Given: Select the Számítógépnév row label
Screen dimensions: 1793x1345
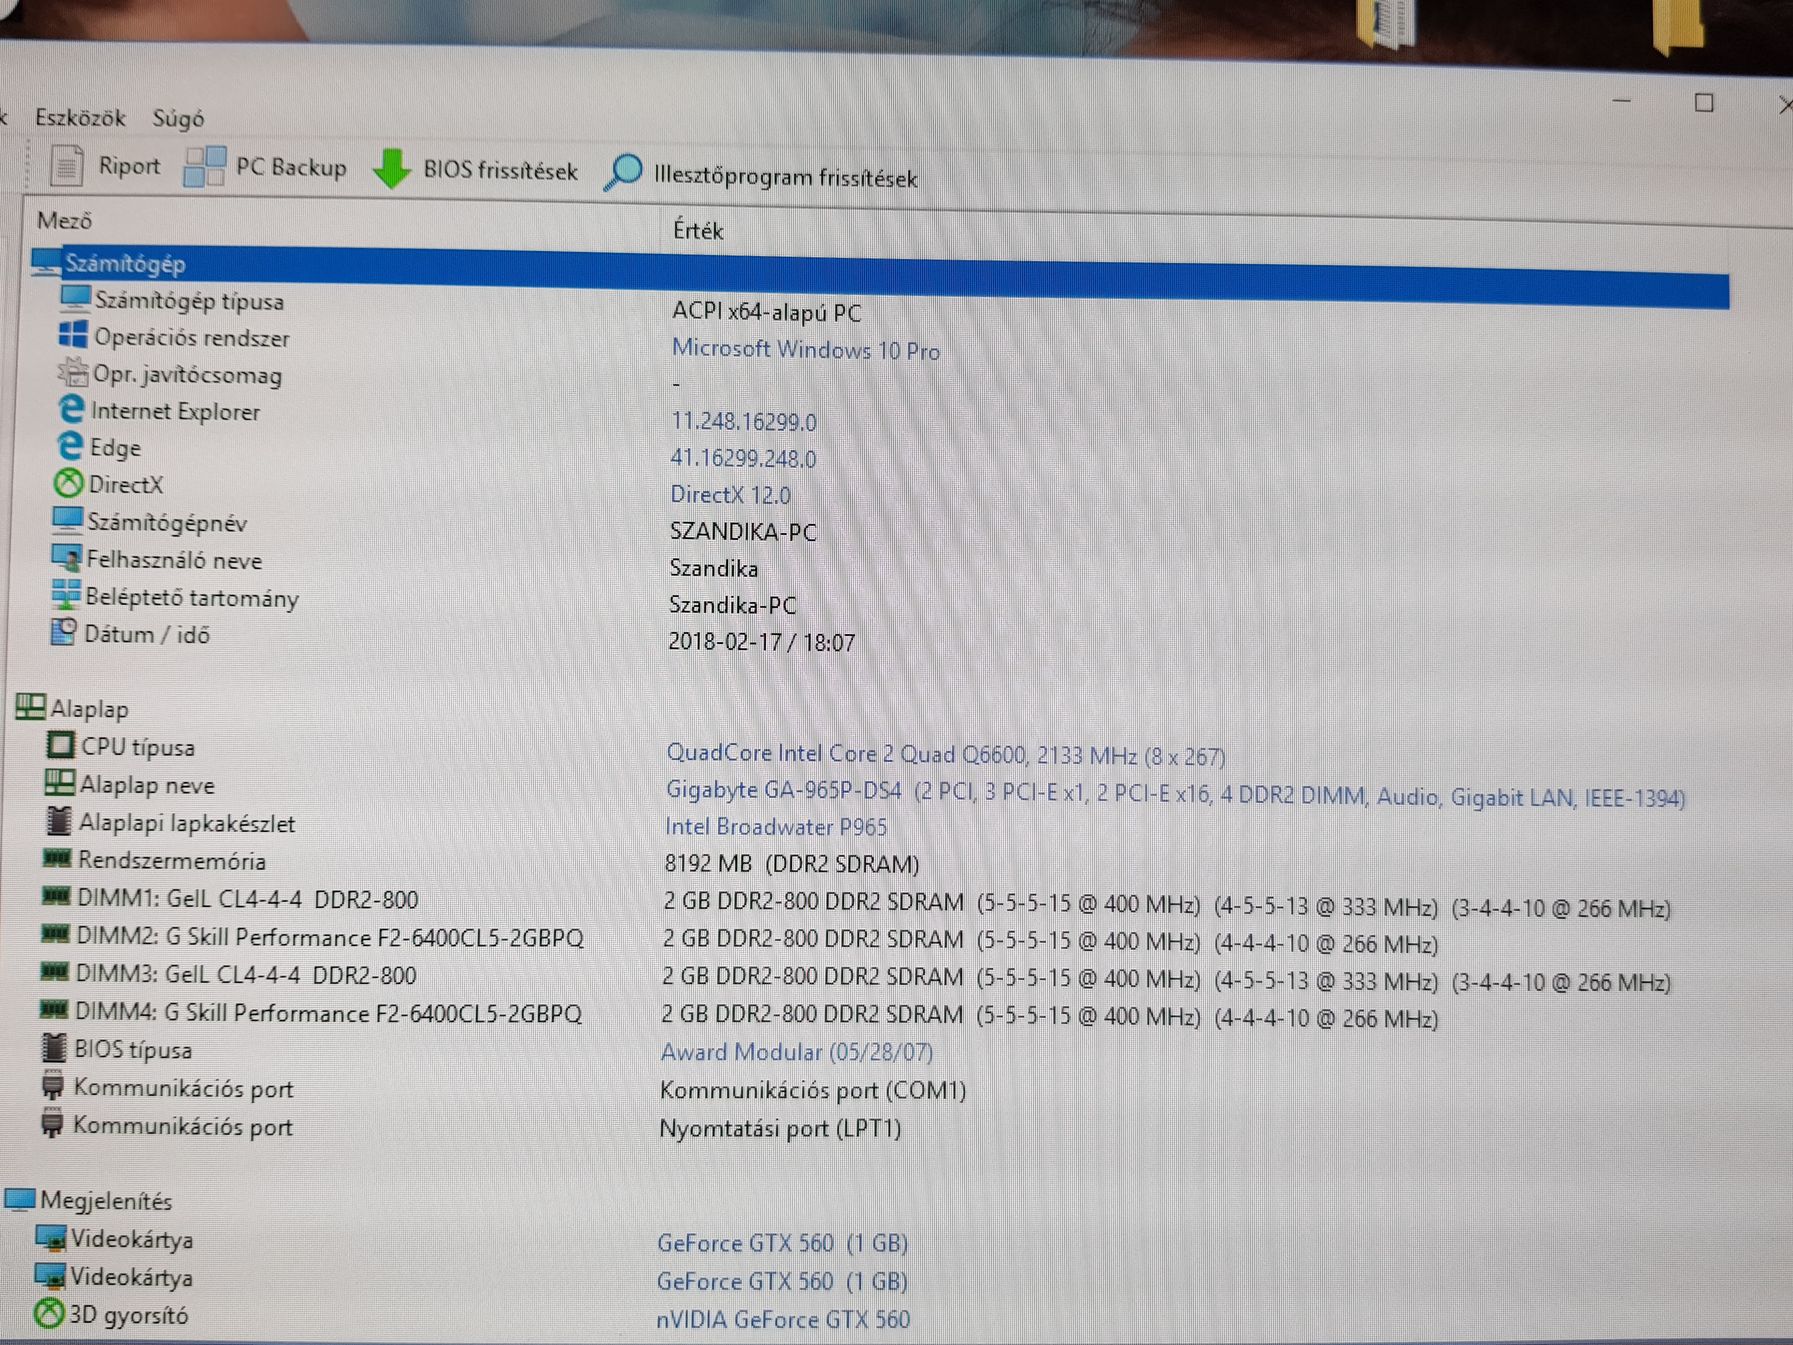Looking at the screenshot, I should click(x=167, y=522).
